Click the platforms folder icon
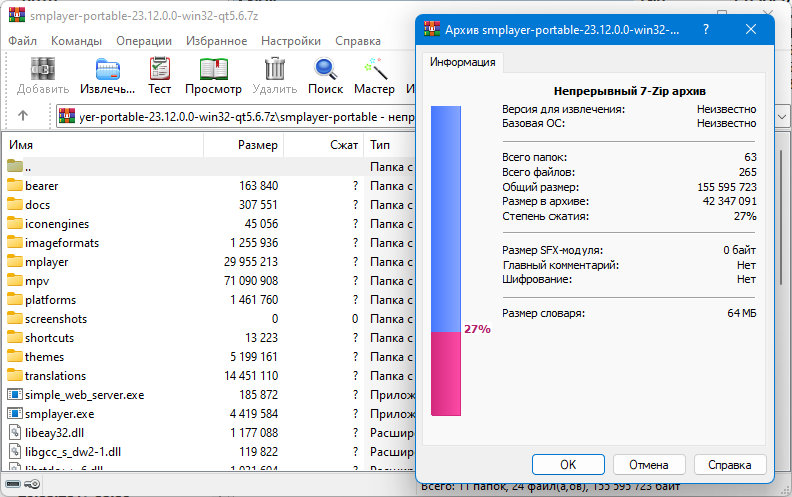 [x=15, y=300]
